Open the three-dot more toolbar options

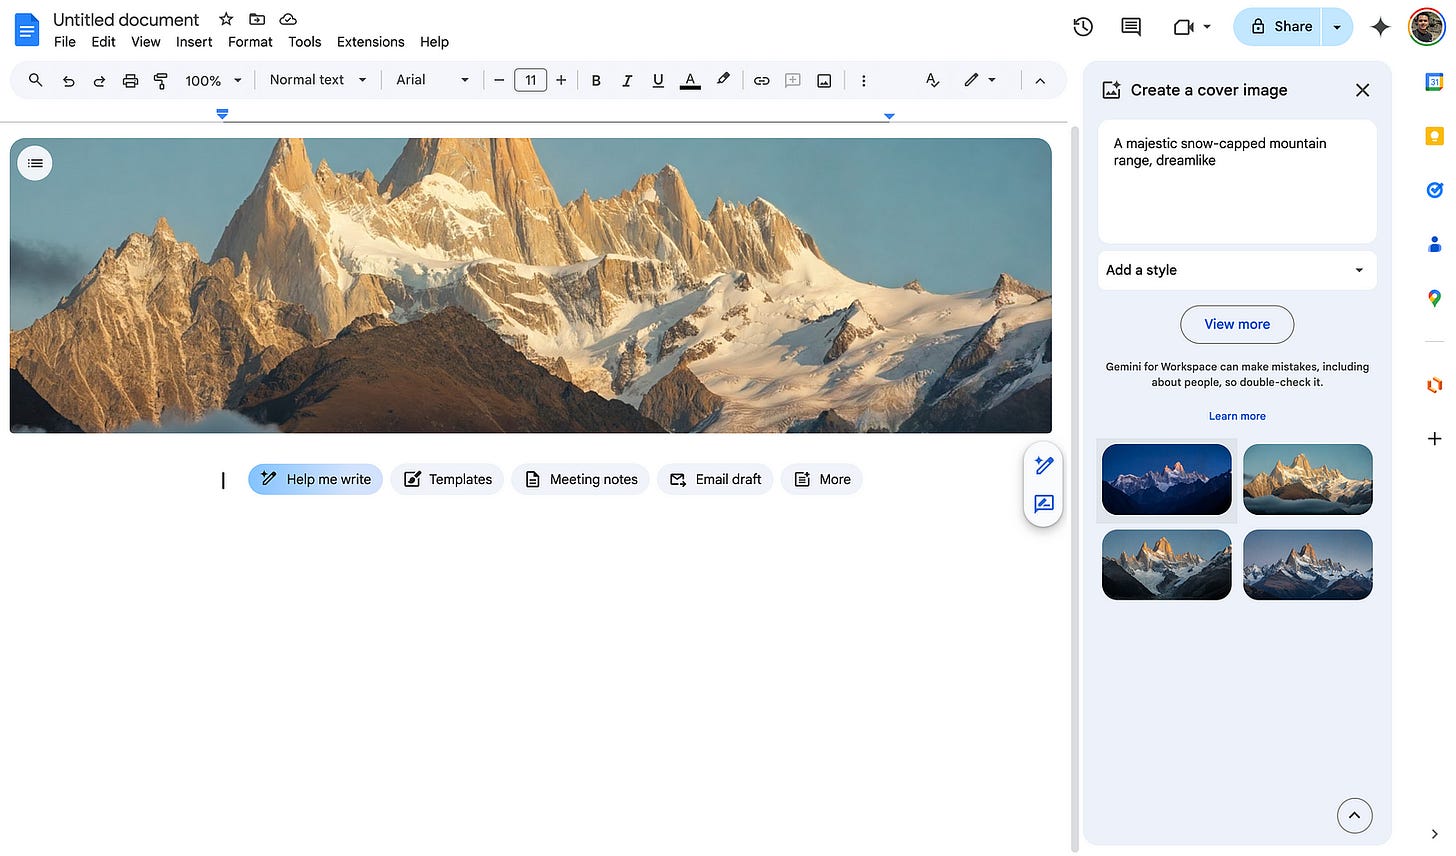click(864, 81)
